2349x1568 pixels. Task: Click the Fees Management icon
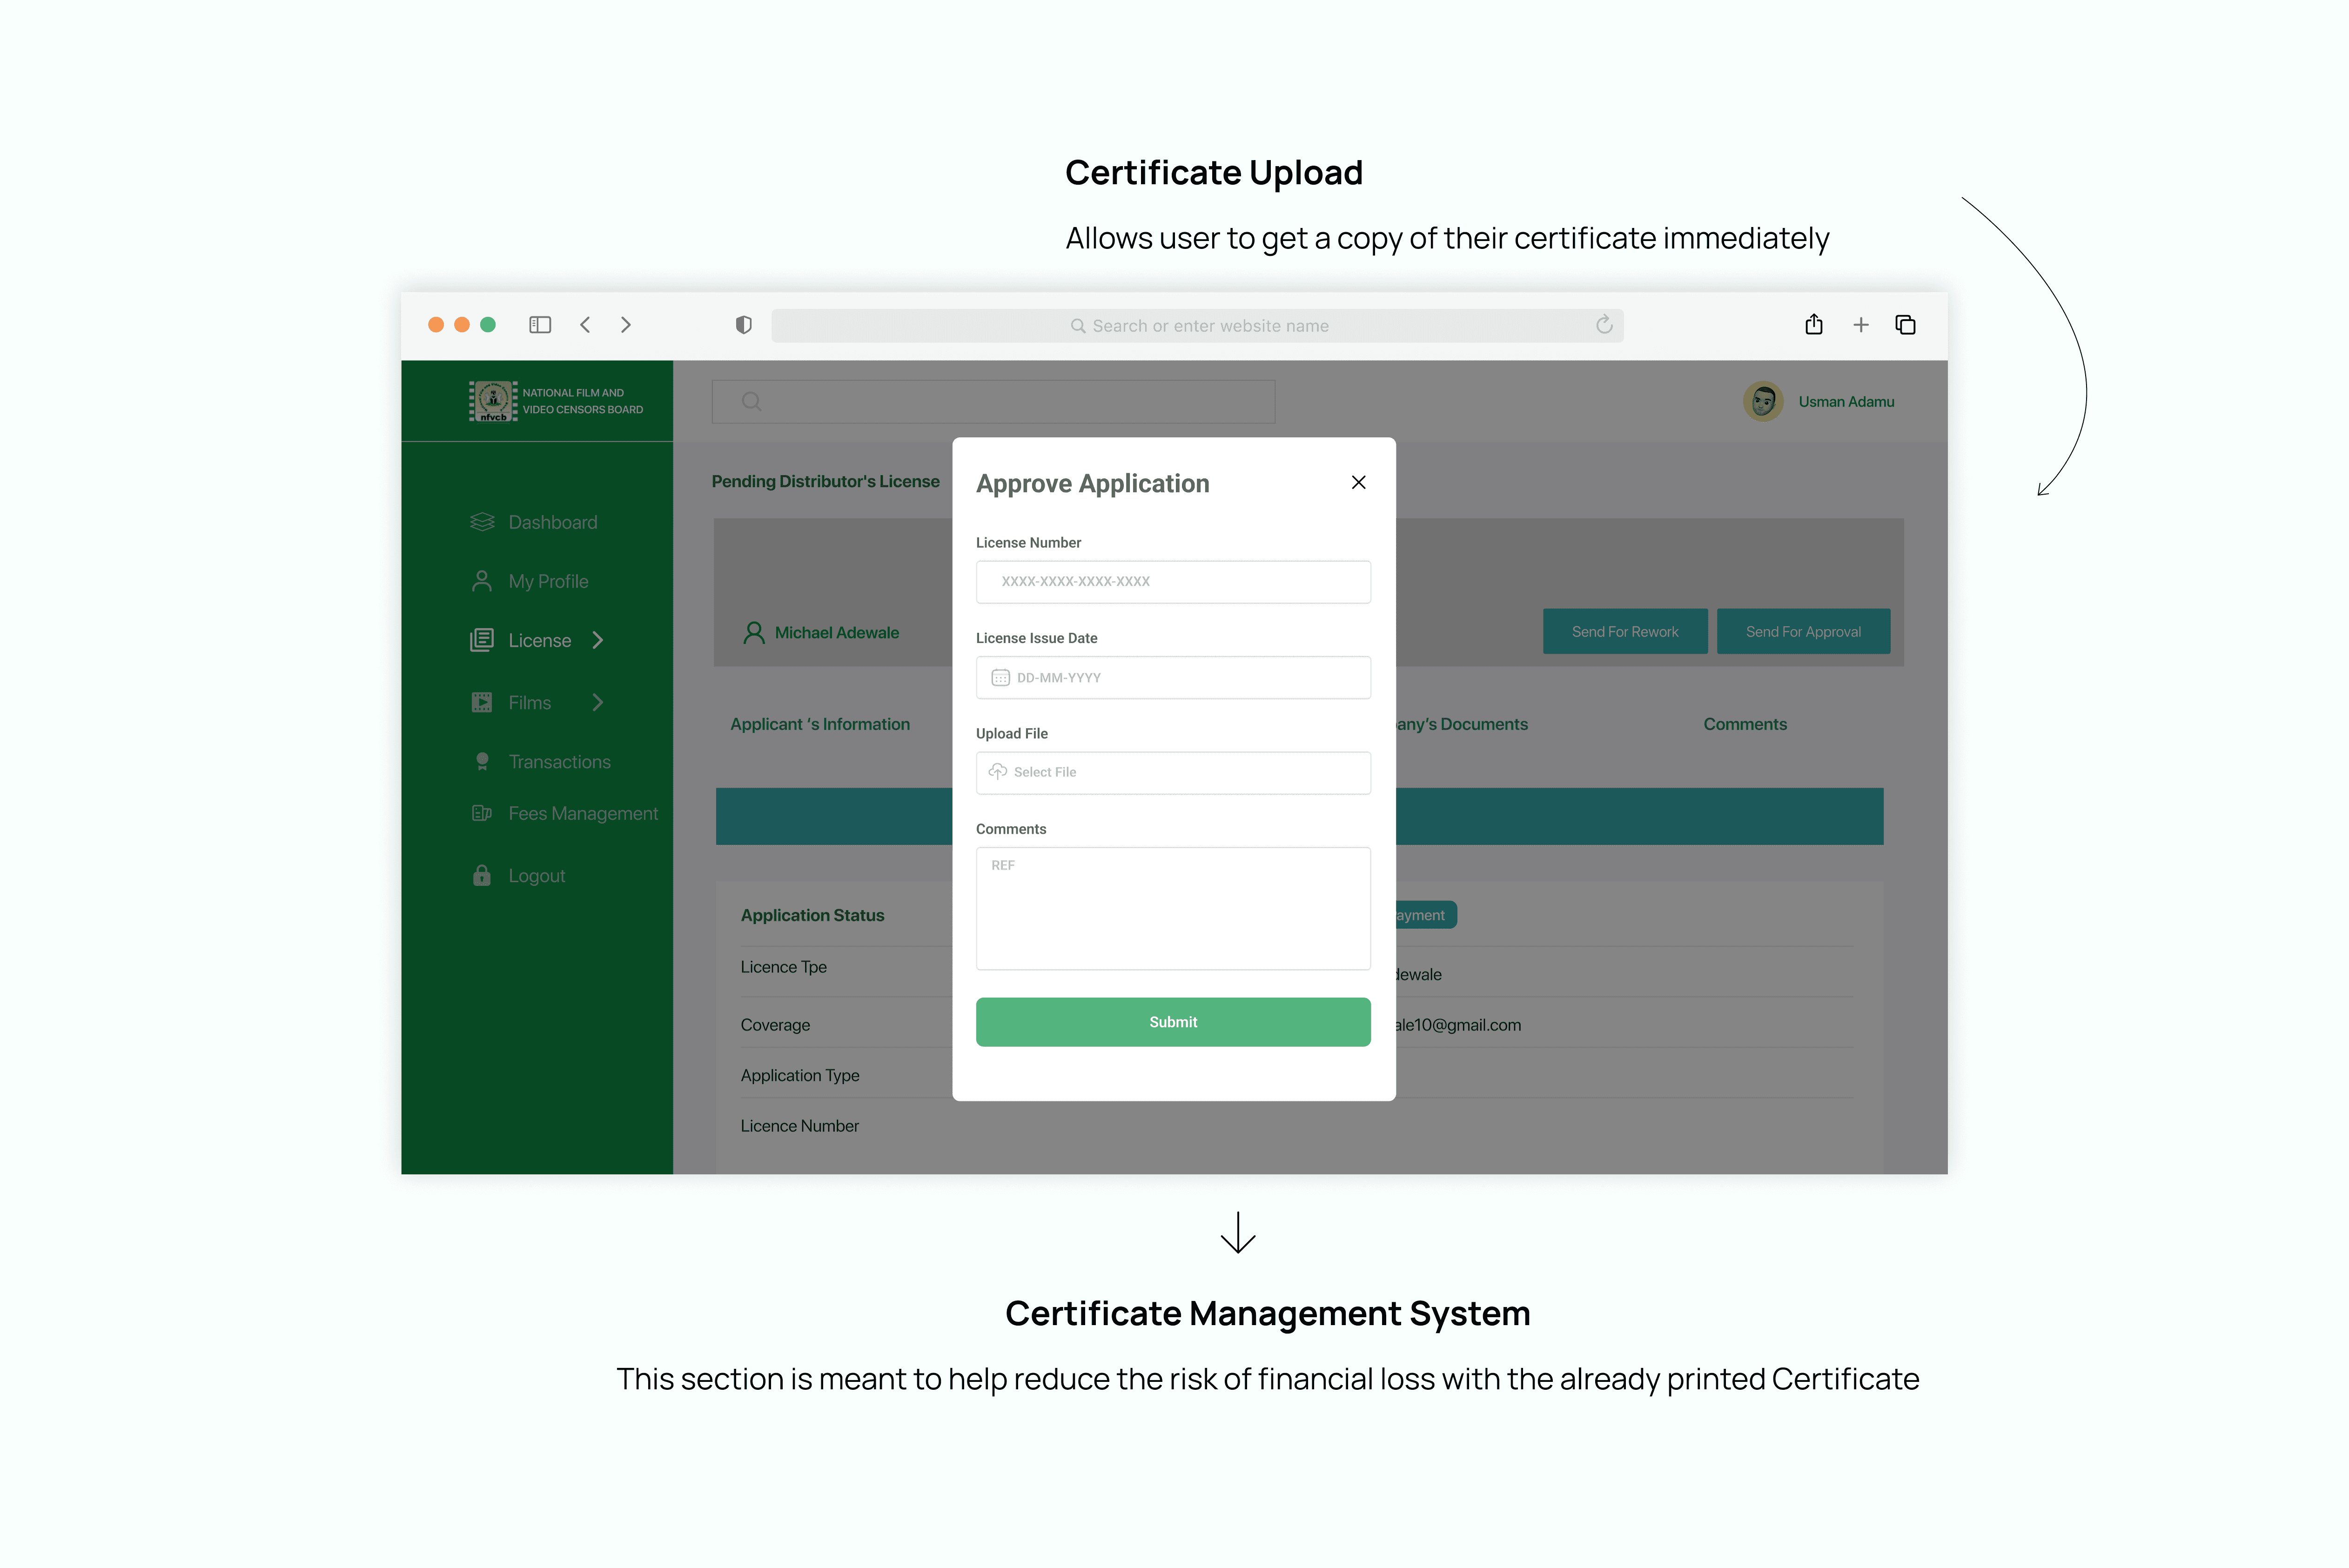pos(483,813)
